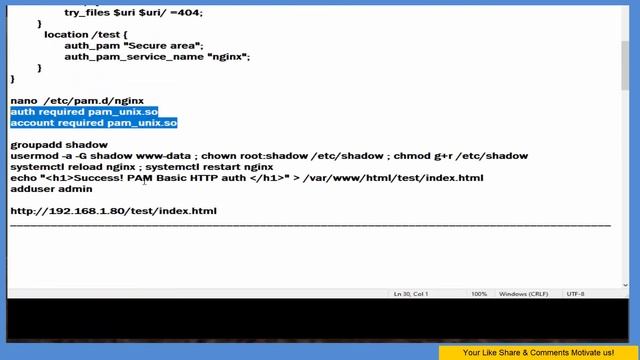This screenshot has height=360, width=640.
Task: Click the 'Ln 30, Col 1' status entry
Action: [x=411, y=294]
